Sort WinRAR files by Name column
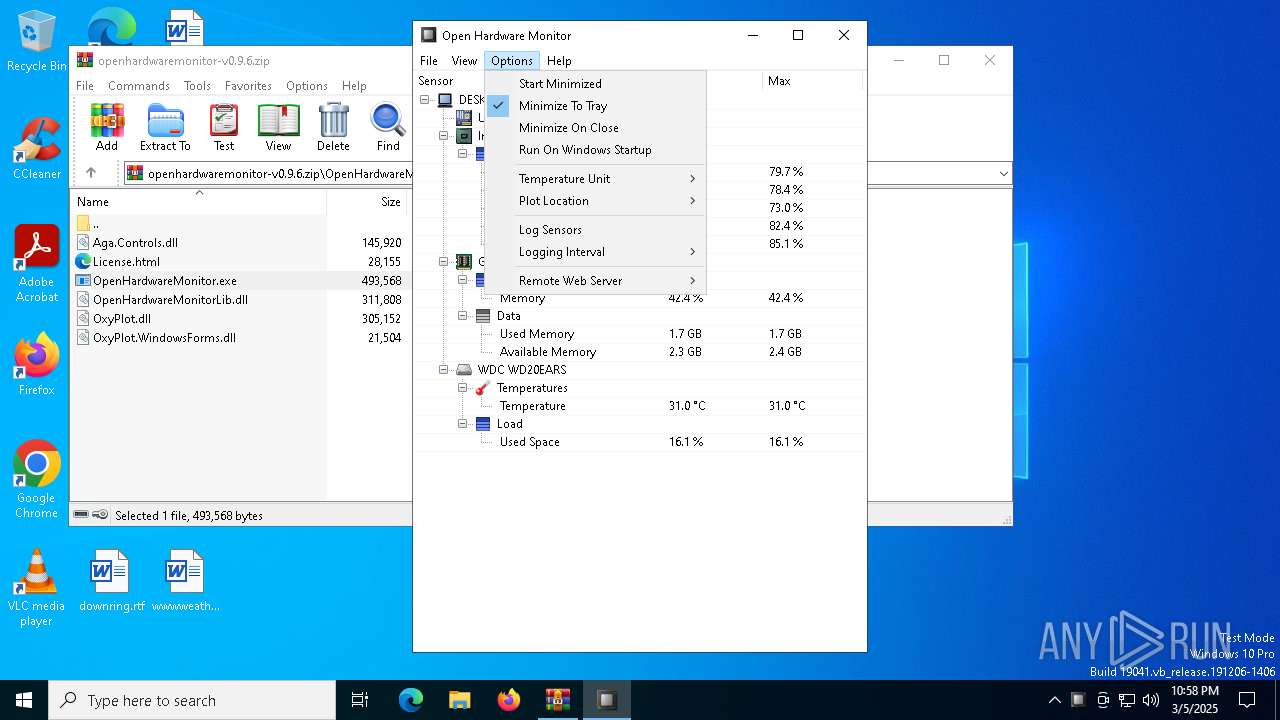The image size is (1280, 720). pos(198,202)
